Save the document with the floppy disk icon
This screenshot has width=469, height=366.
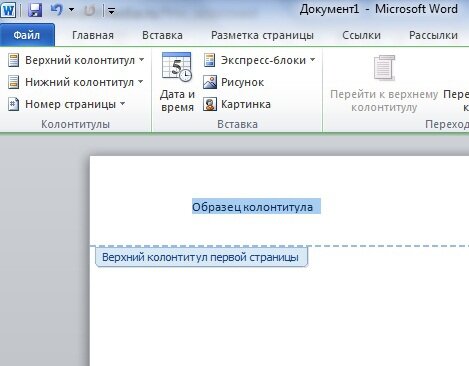35,10
